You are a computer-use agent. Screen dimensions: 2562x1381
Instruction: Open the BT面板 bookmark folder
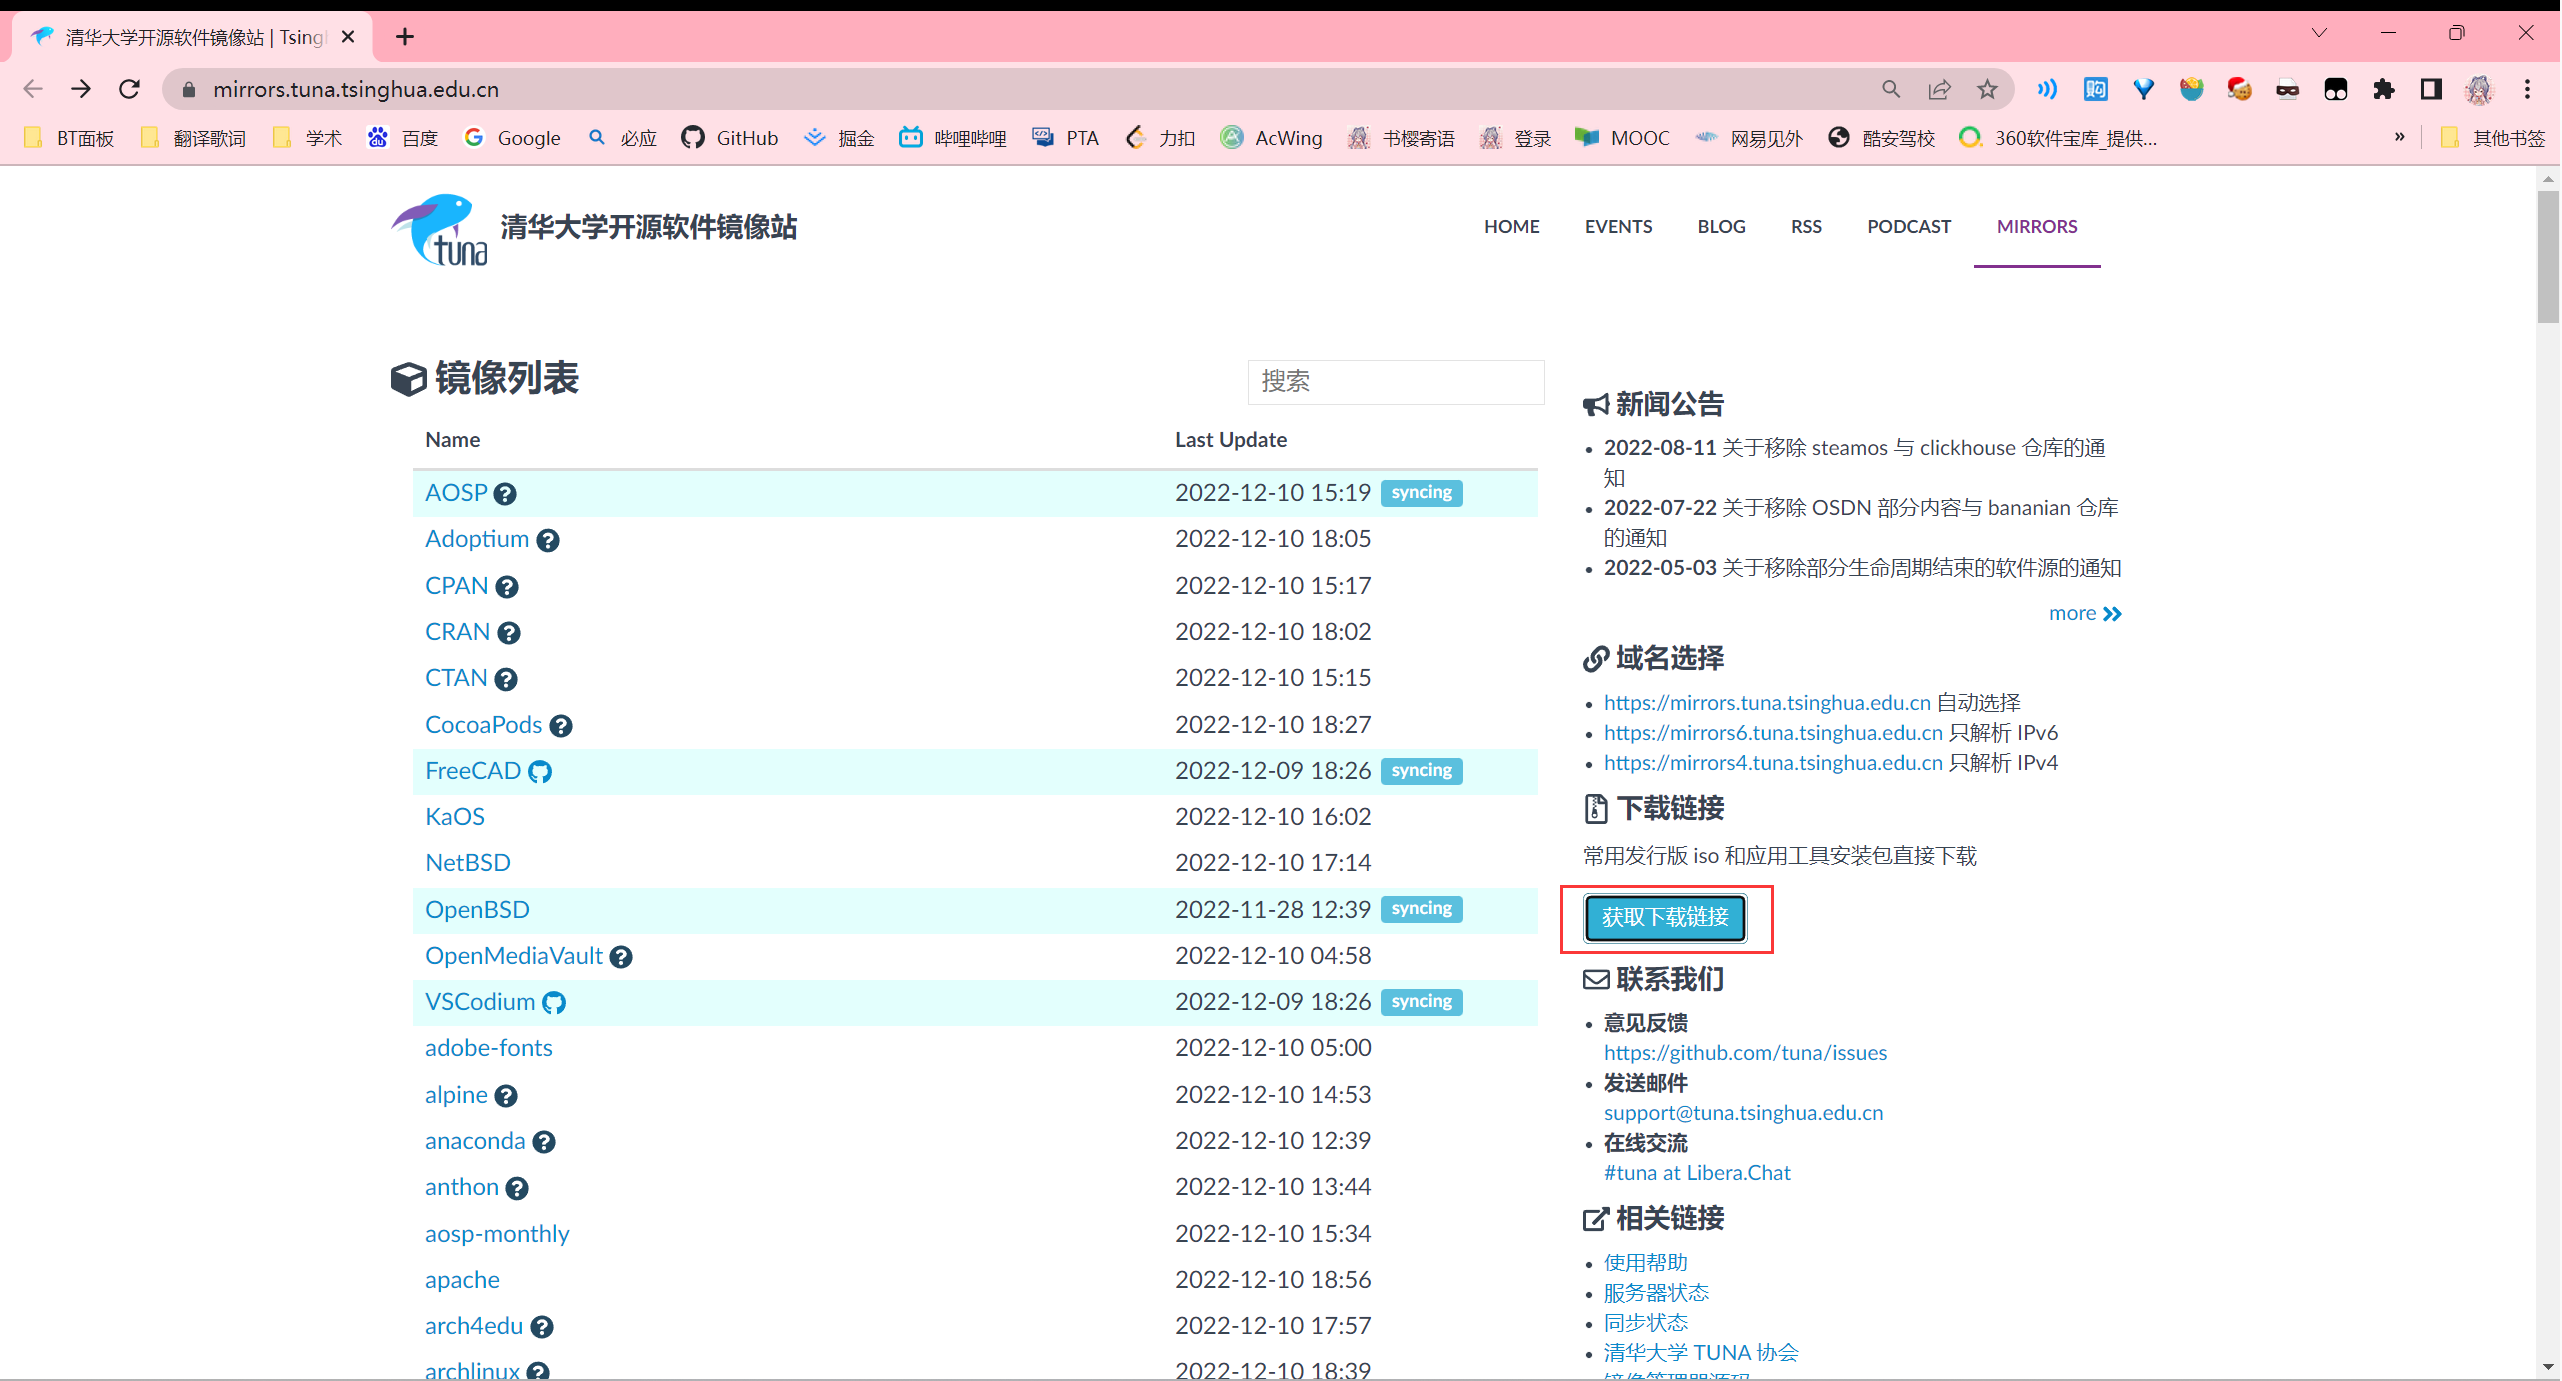[68, 138]
